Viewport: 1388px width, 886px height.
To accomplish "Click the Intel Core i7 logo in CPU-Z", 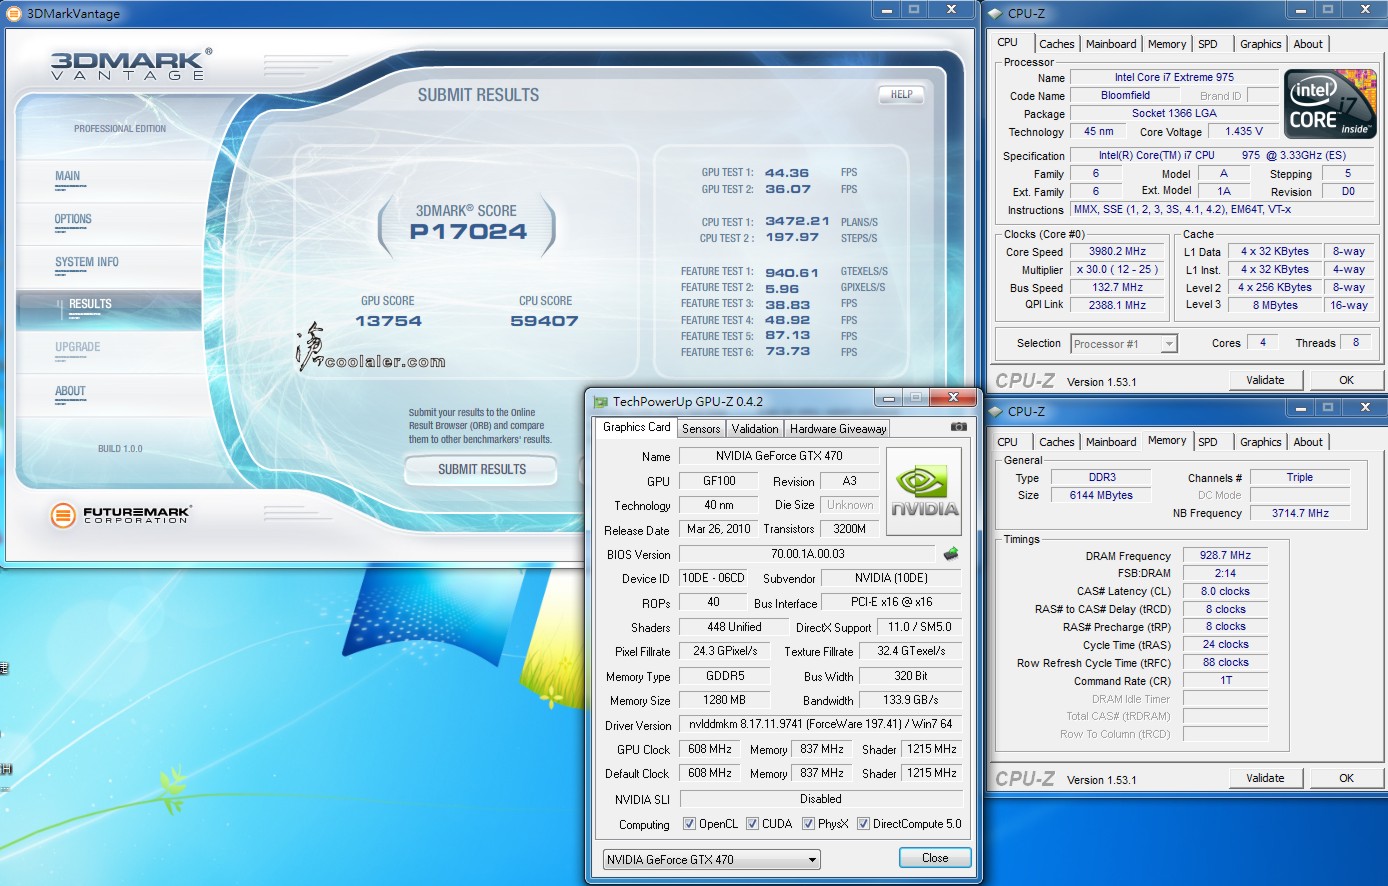I will tap(1330, 104).
